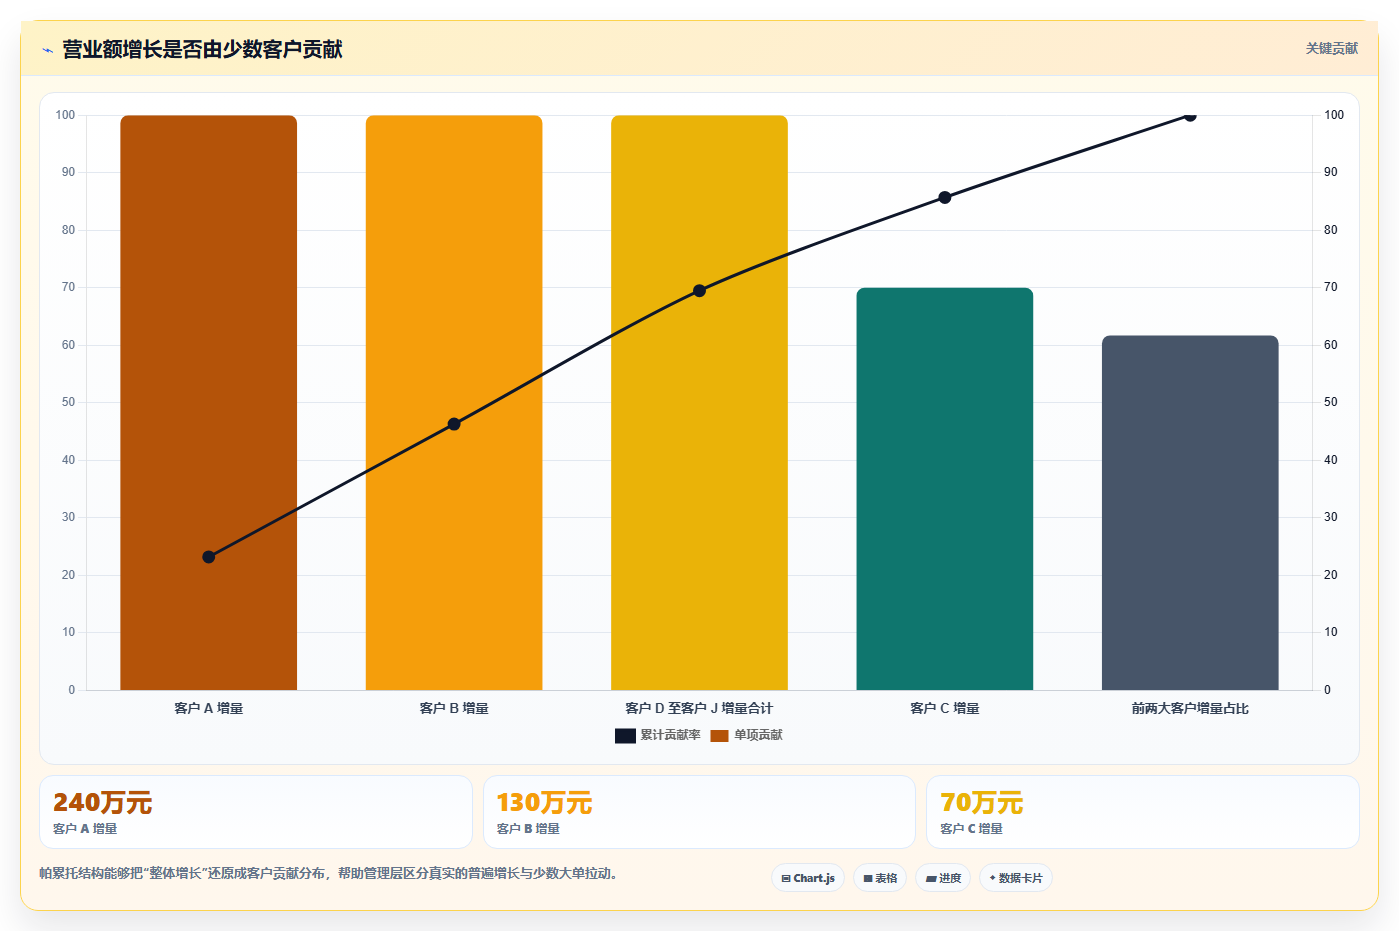
Task: Click the line point over 客户 D 至 J bar
Action: (x=699, y=291)
